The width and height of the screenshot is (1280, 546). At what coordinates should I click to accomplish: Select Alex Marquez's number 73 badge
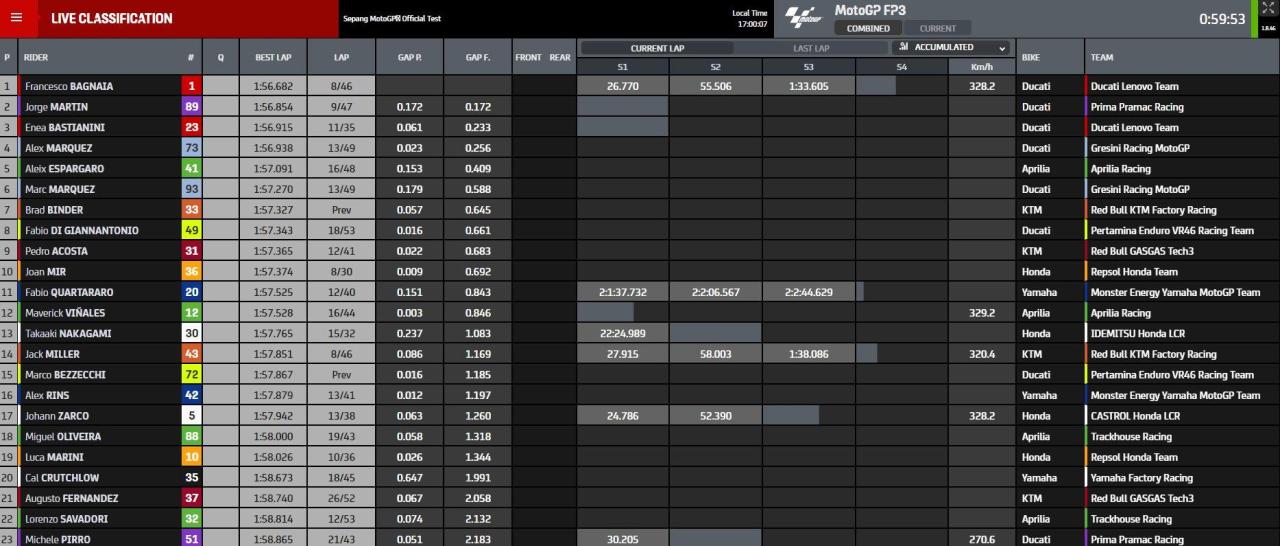pos(191,148)
